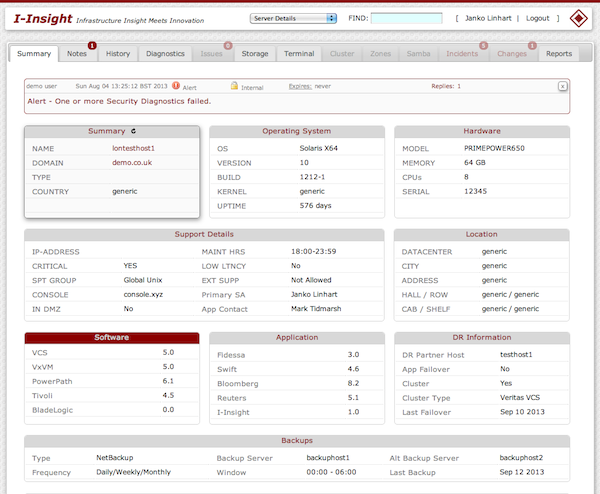Click the red Alert exclamation icon

point(176,87)
